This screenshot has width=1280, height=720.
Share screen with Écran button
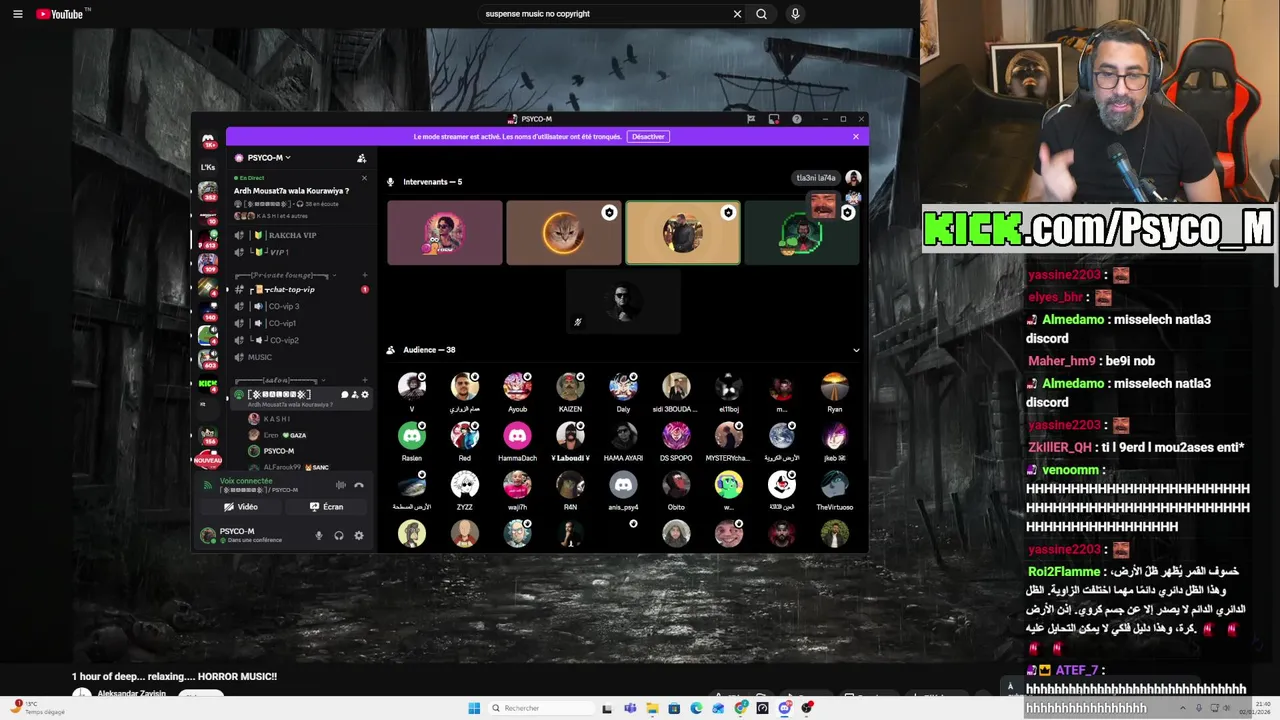click(327, 507)
